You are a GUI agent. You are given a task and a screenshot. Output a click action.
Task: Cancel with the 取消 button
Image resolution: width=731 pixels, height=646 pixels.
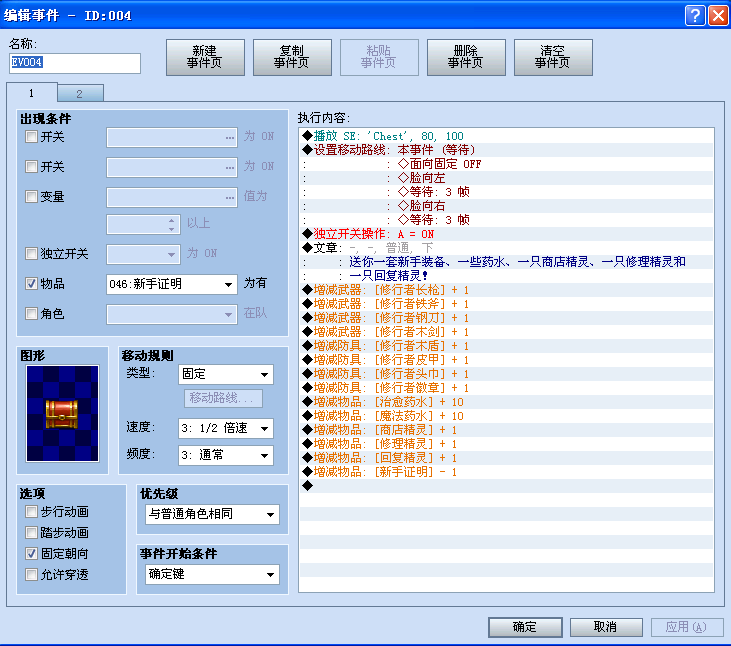click(x=606, y=627)
